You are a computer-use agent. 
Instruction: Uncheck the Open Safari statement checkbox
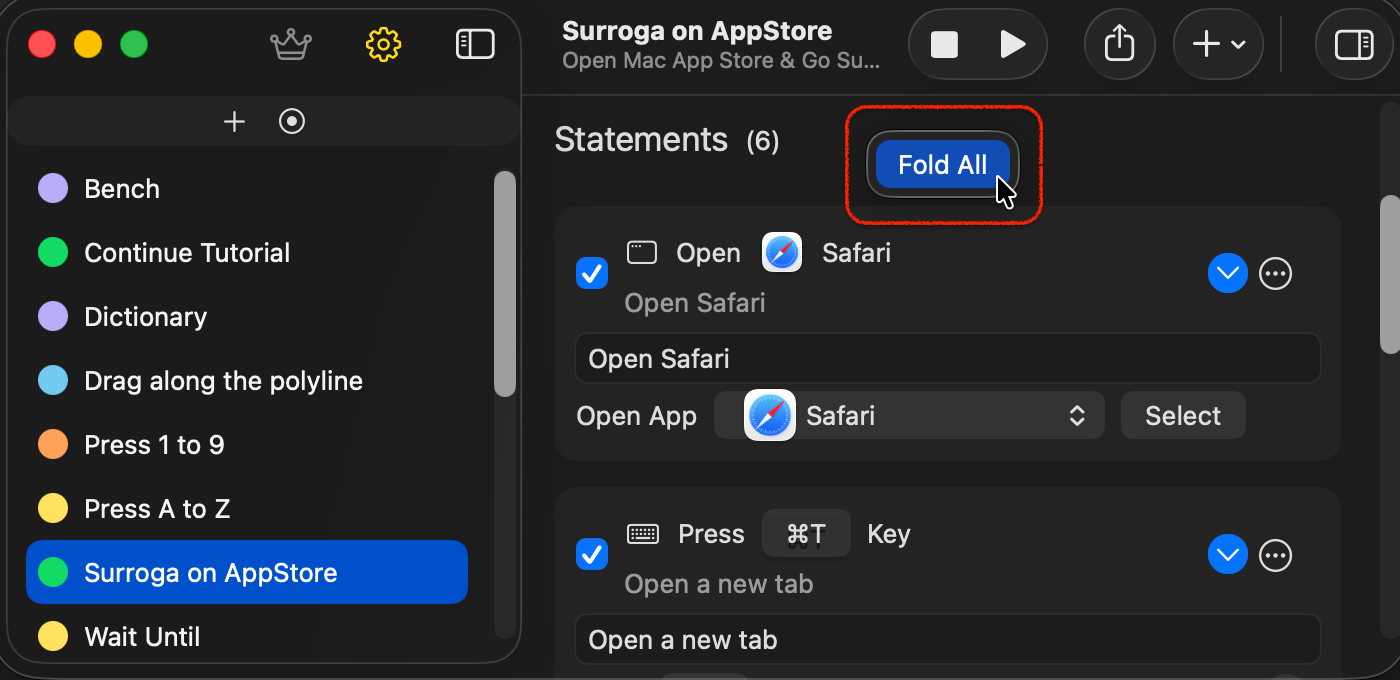592,273
